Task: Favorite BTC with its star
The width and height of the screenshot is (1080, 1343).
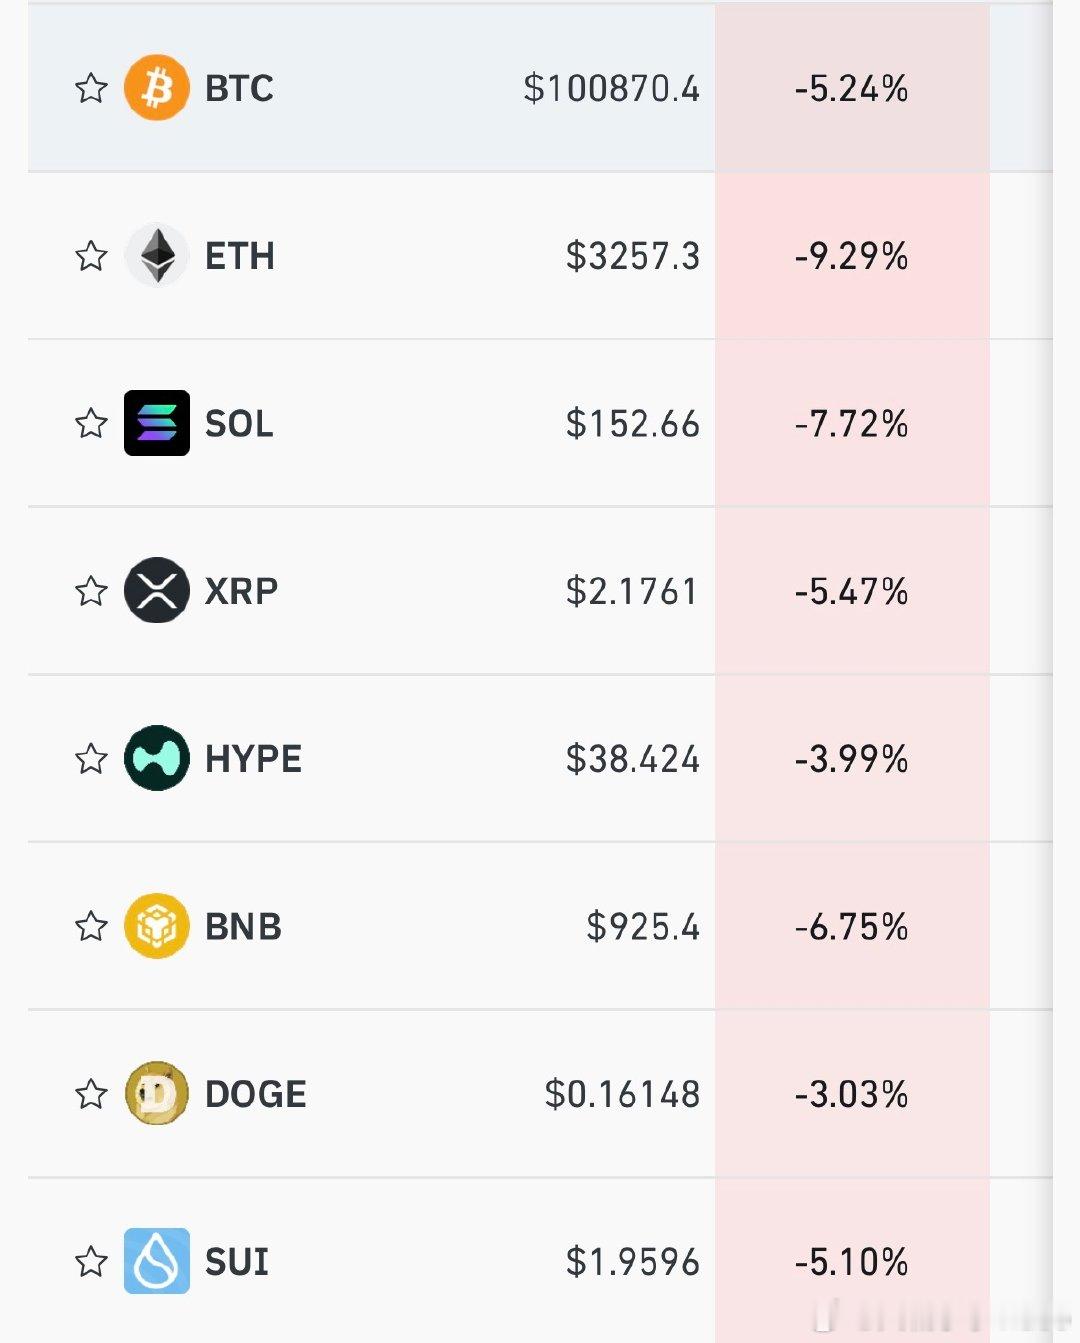Action: tap(91, 88)
